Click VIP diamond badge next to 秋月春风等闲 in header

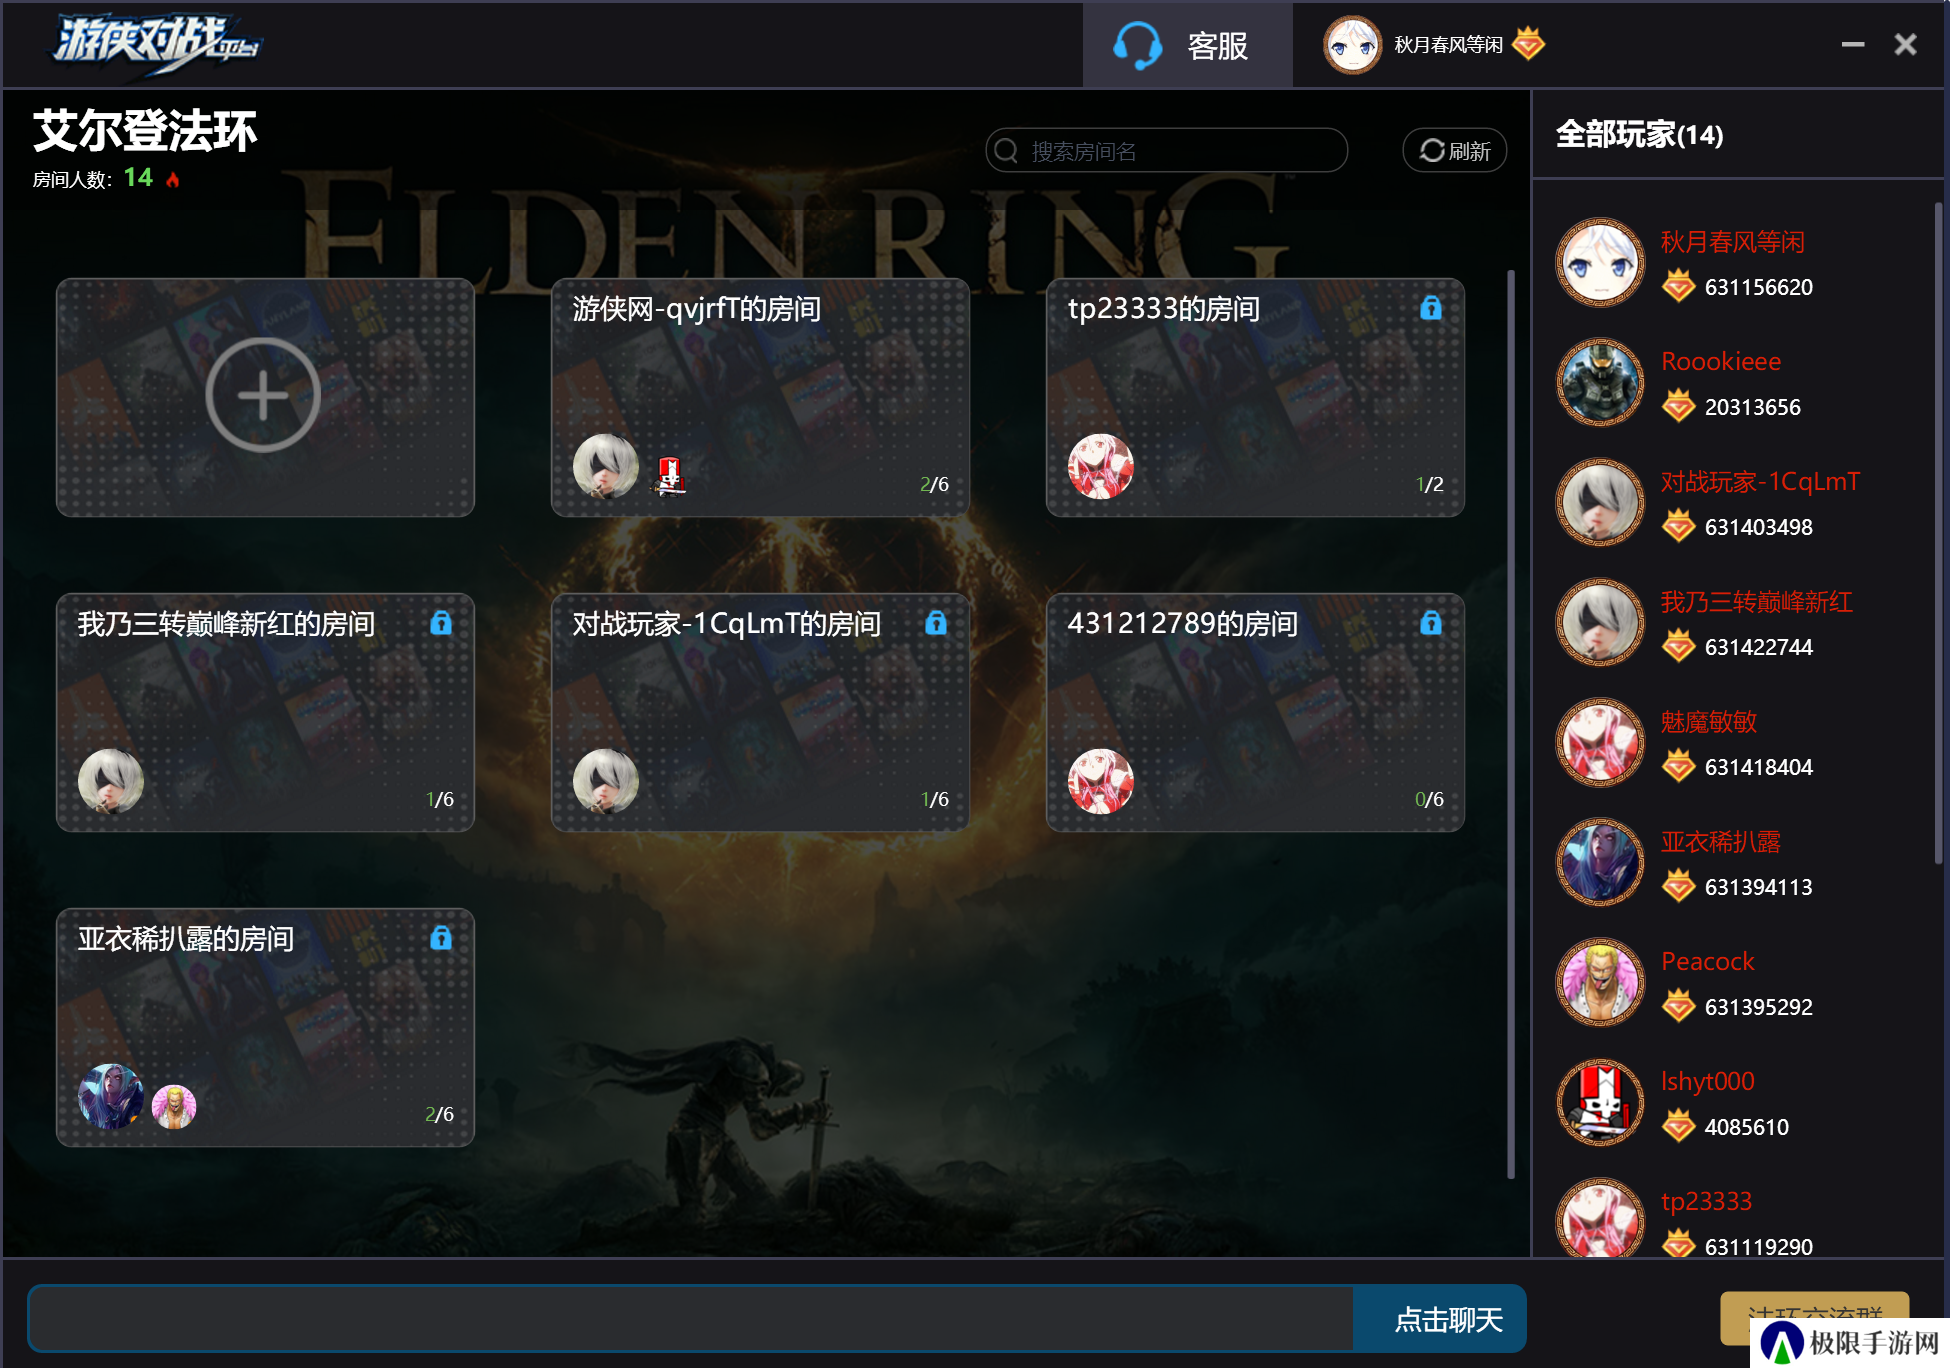(x=1529, y=43)
